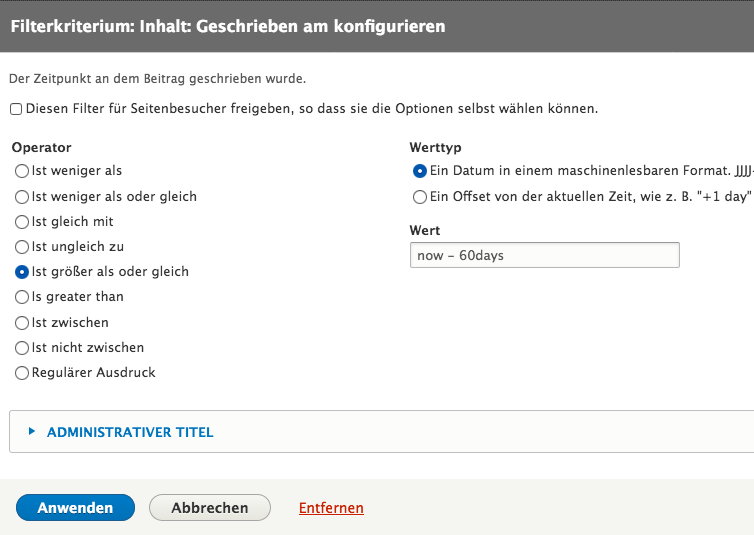
Task: Select the 'Ist weniger als' operator
Action: 22,171
